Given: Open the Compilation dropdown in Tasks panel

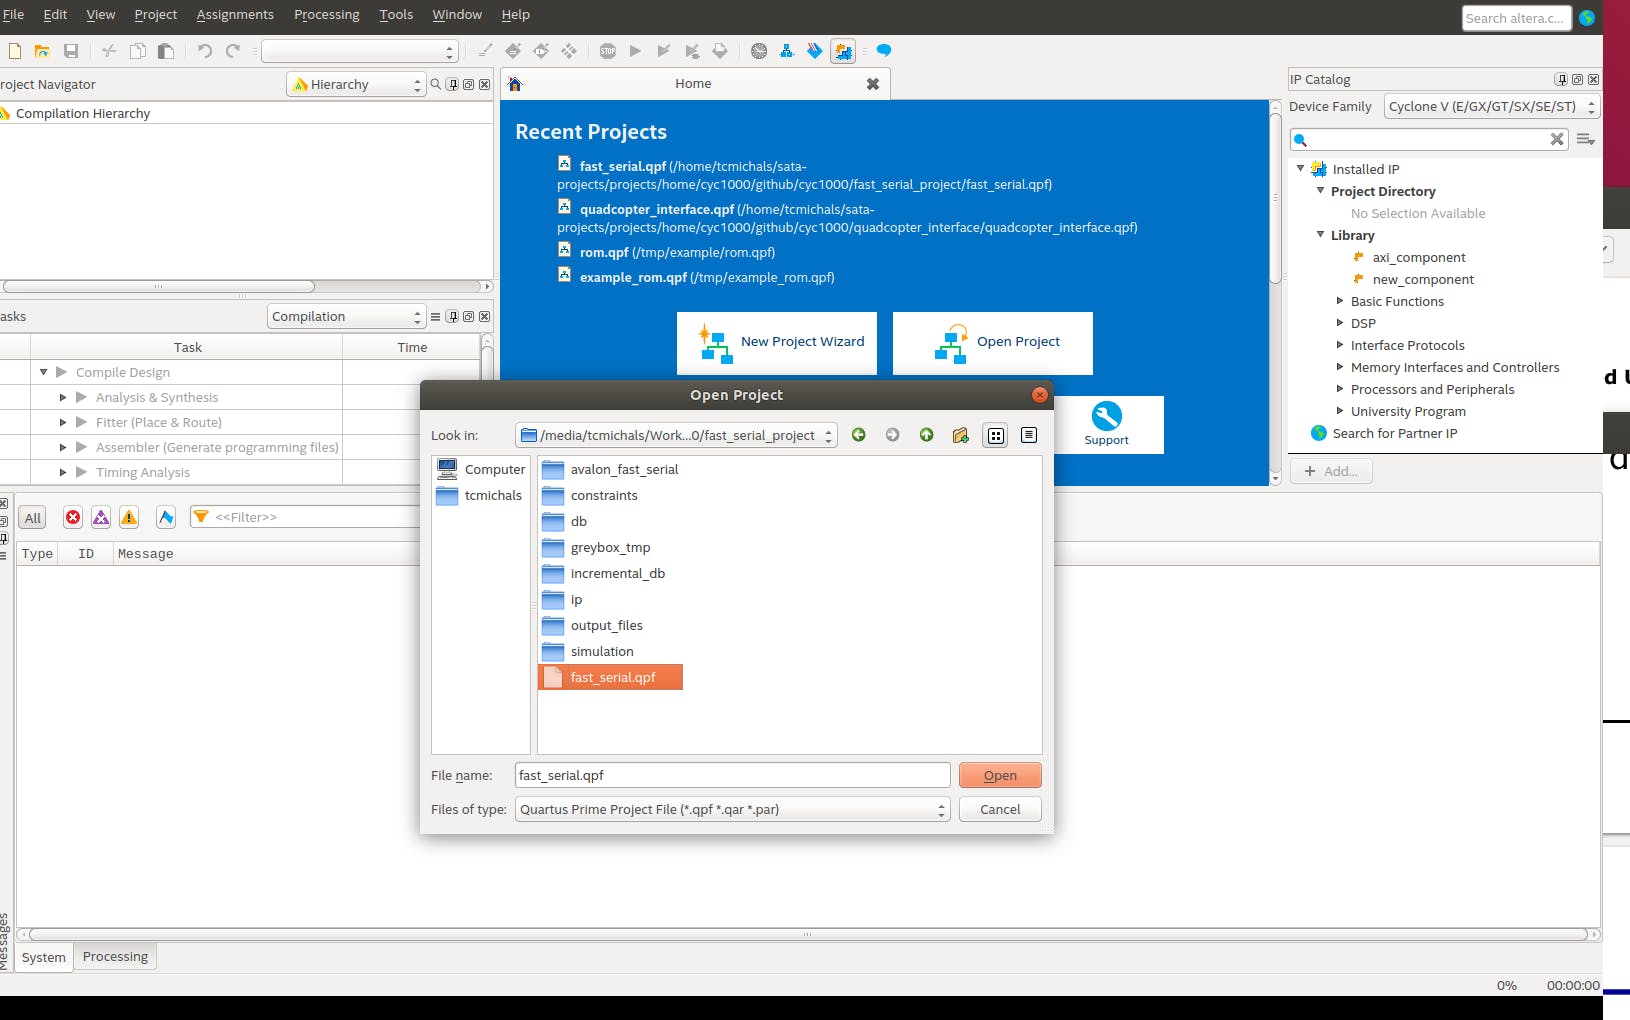Looking at the screenshot, I should [347, 317].
